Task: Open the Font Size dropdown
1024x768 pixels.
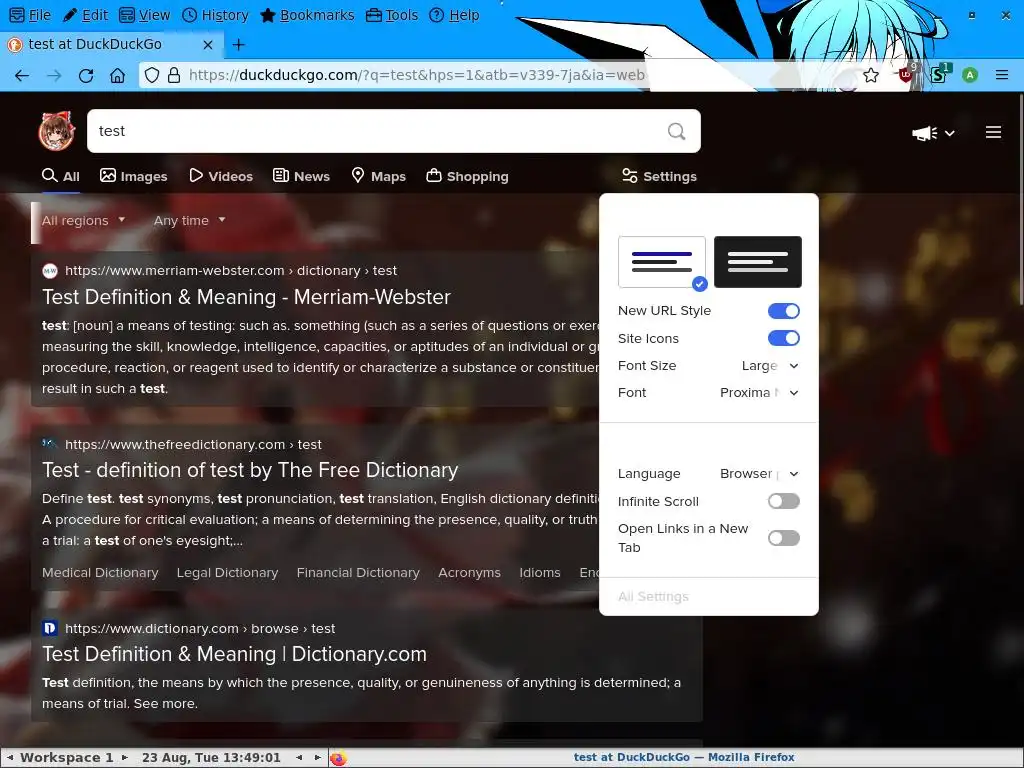Action: 770,366
